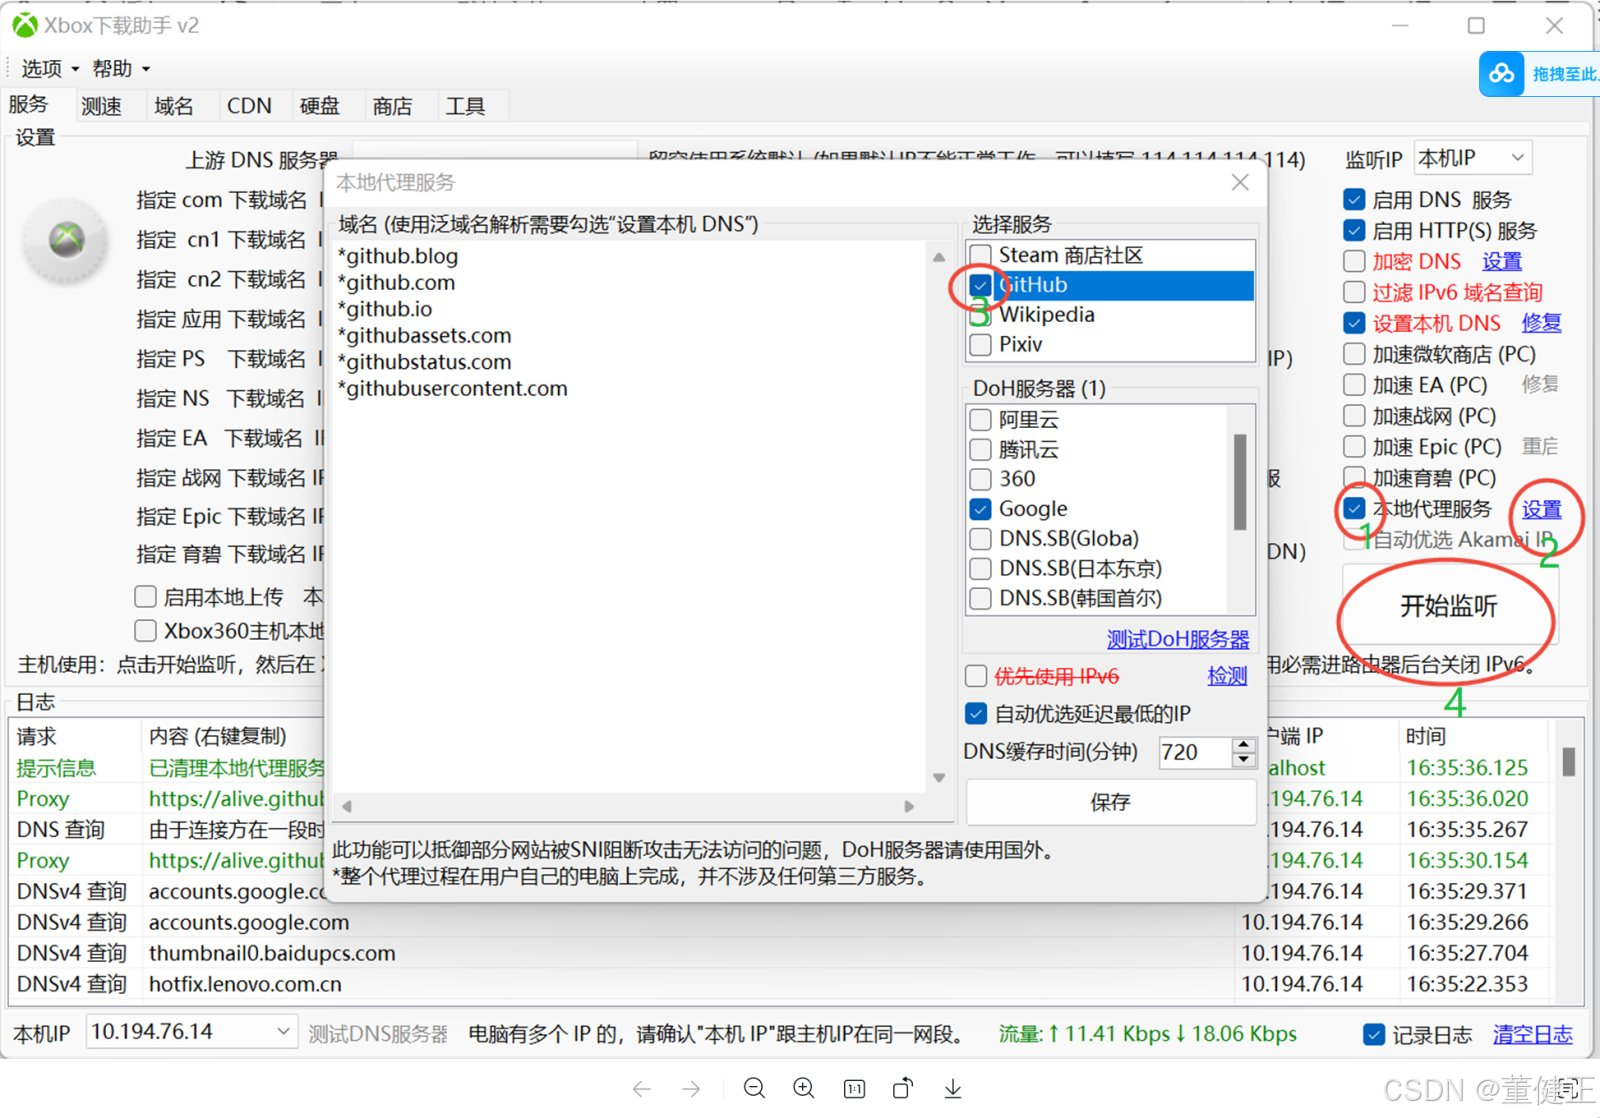Open the 帮助 menu
This screenshot has height=1118, width=1600.
point(121,68)
